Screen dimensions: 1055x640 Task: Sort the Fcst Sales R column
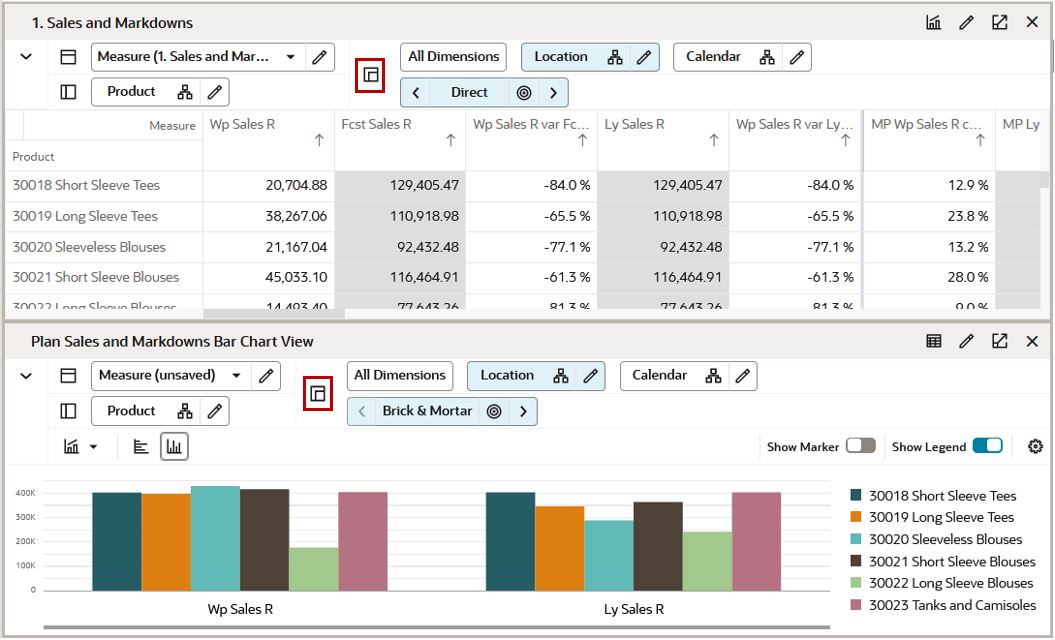pos(451,140)
